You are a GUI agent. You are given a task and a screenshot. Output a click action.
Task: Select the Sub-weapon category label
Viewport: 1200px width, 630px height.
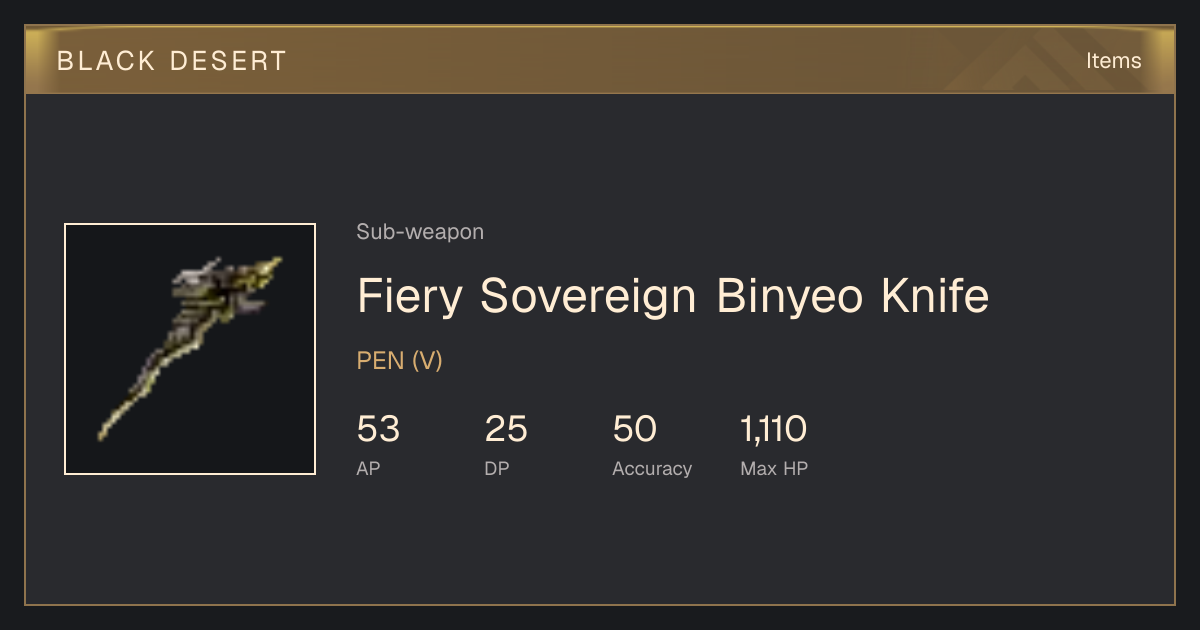(420, 232)
